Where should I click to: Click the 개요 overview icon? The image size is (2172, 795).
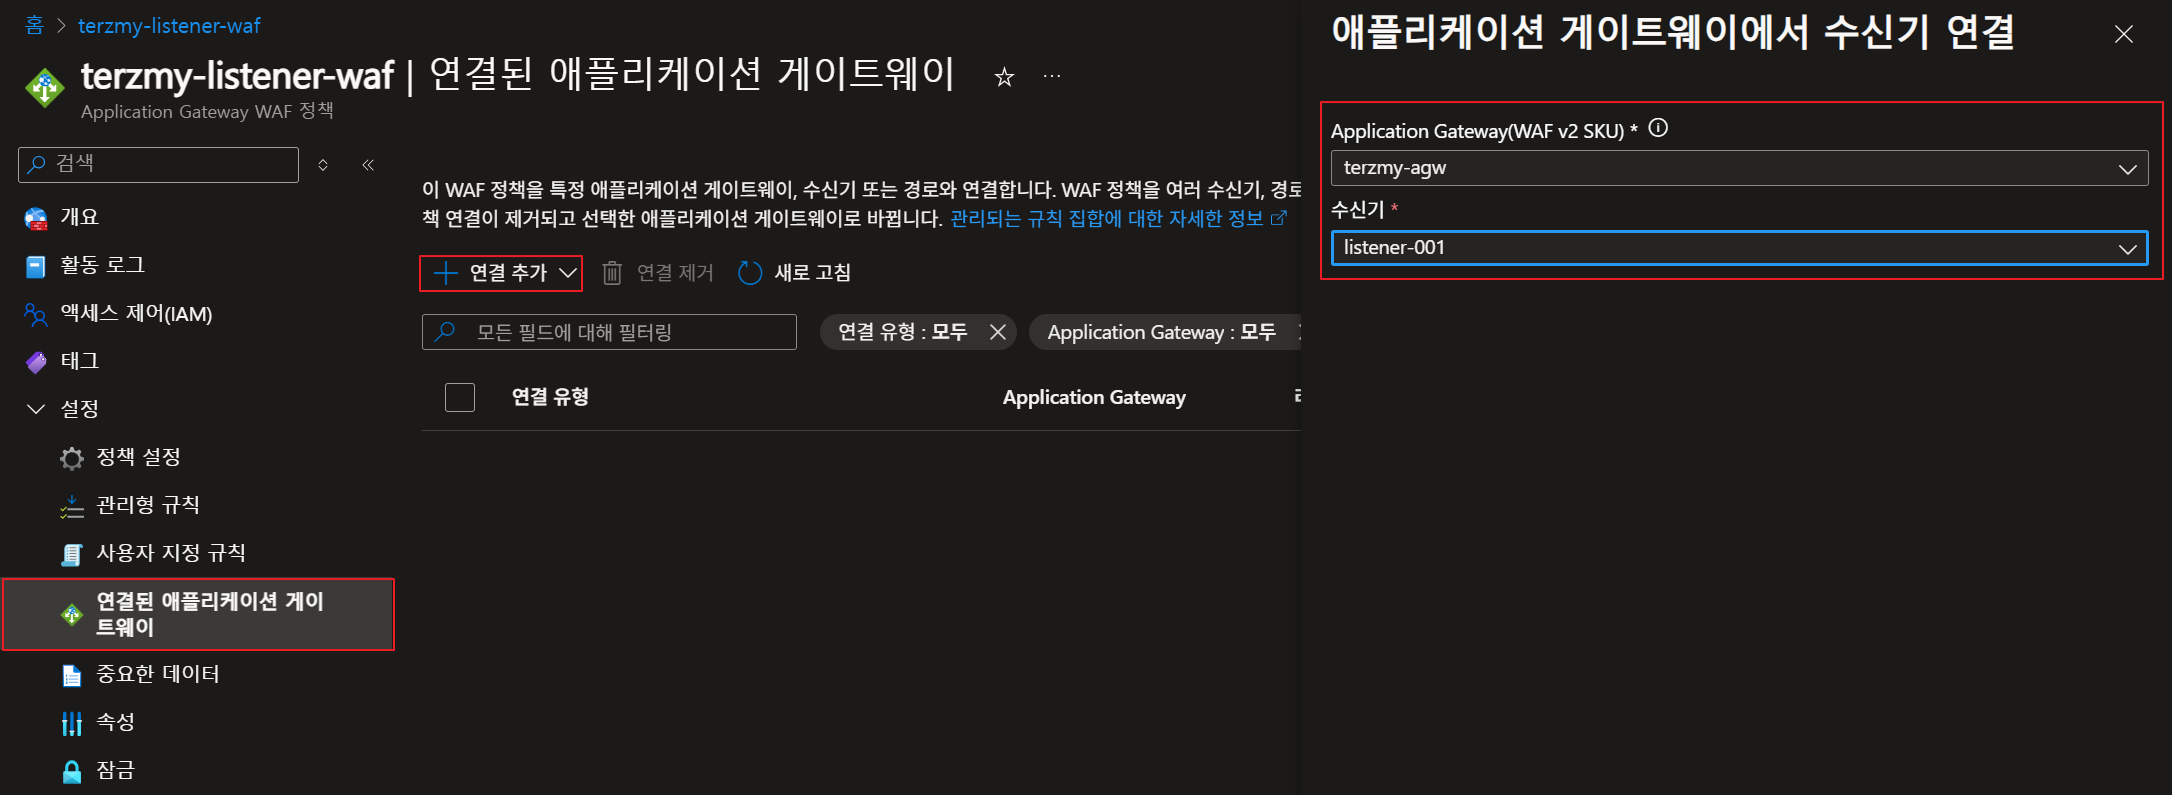(36, 218)
